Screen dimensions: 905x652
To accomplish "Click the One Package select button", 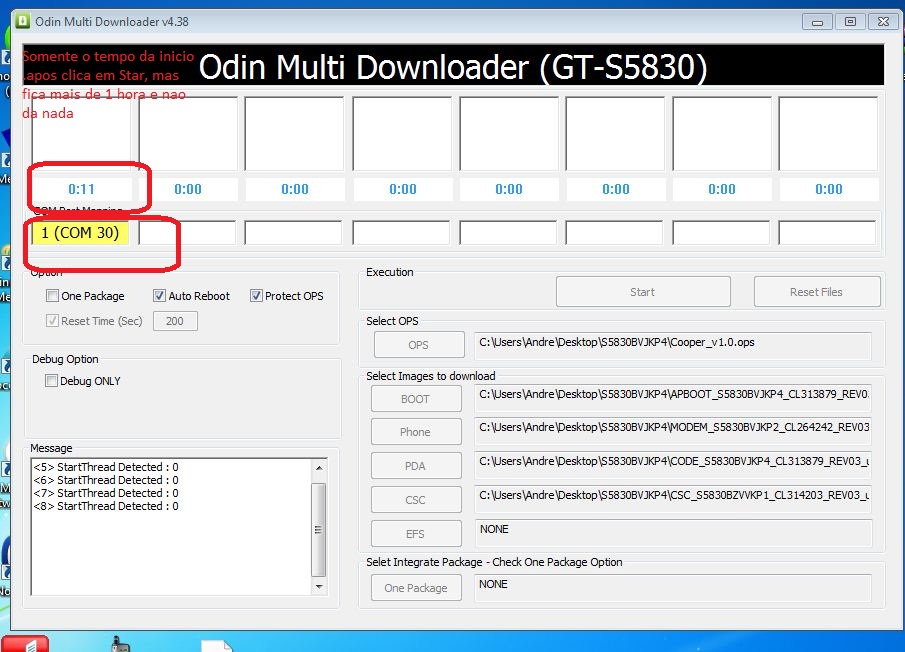I will tap(416, 588).
